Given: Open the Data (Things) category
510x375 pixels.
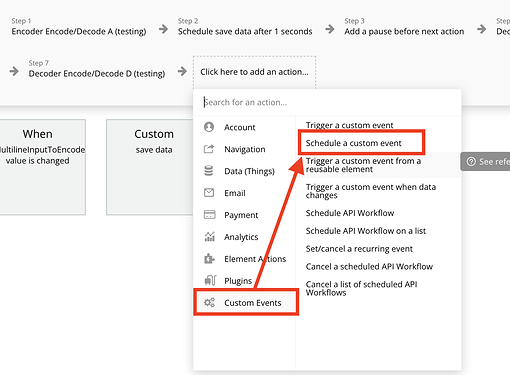Looking at the screenshot, I should click(x=244, y=171).
